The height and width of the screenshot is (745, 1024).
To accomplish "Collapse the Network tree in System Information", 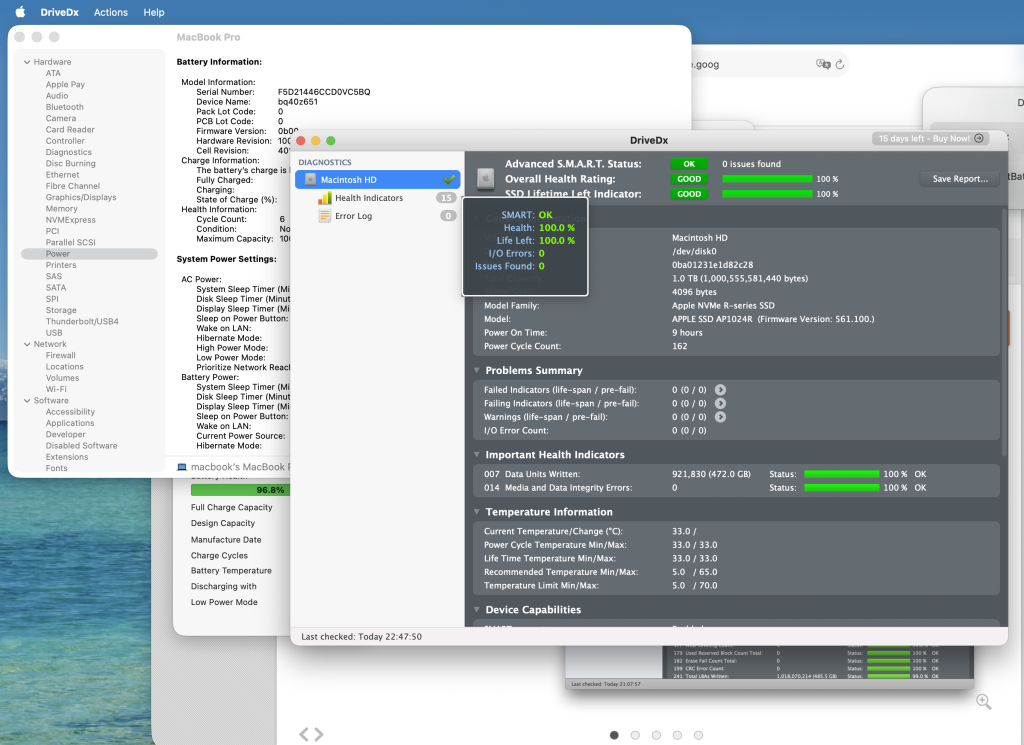I will pos(27,344).
